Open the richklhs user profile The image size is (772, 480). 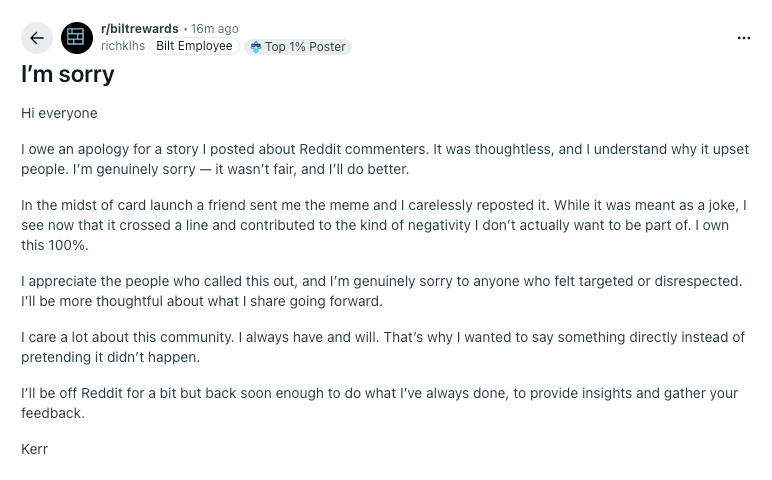pos(123,46)
